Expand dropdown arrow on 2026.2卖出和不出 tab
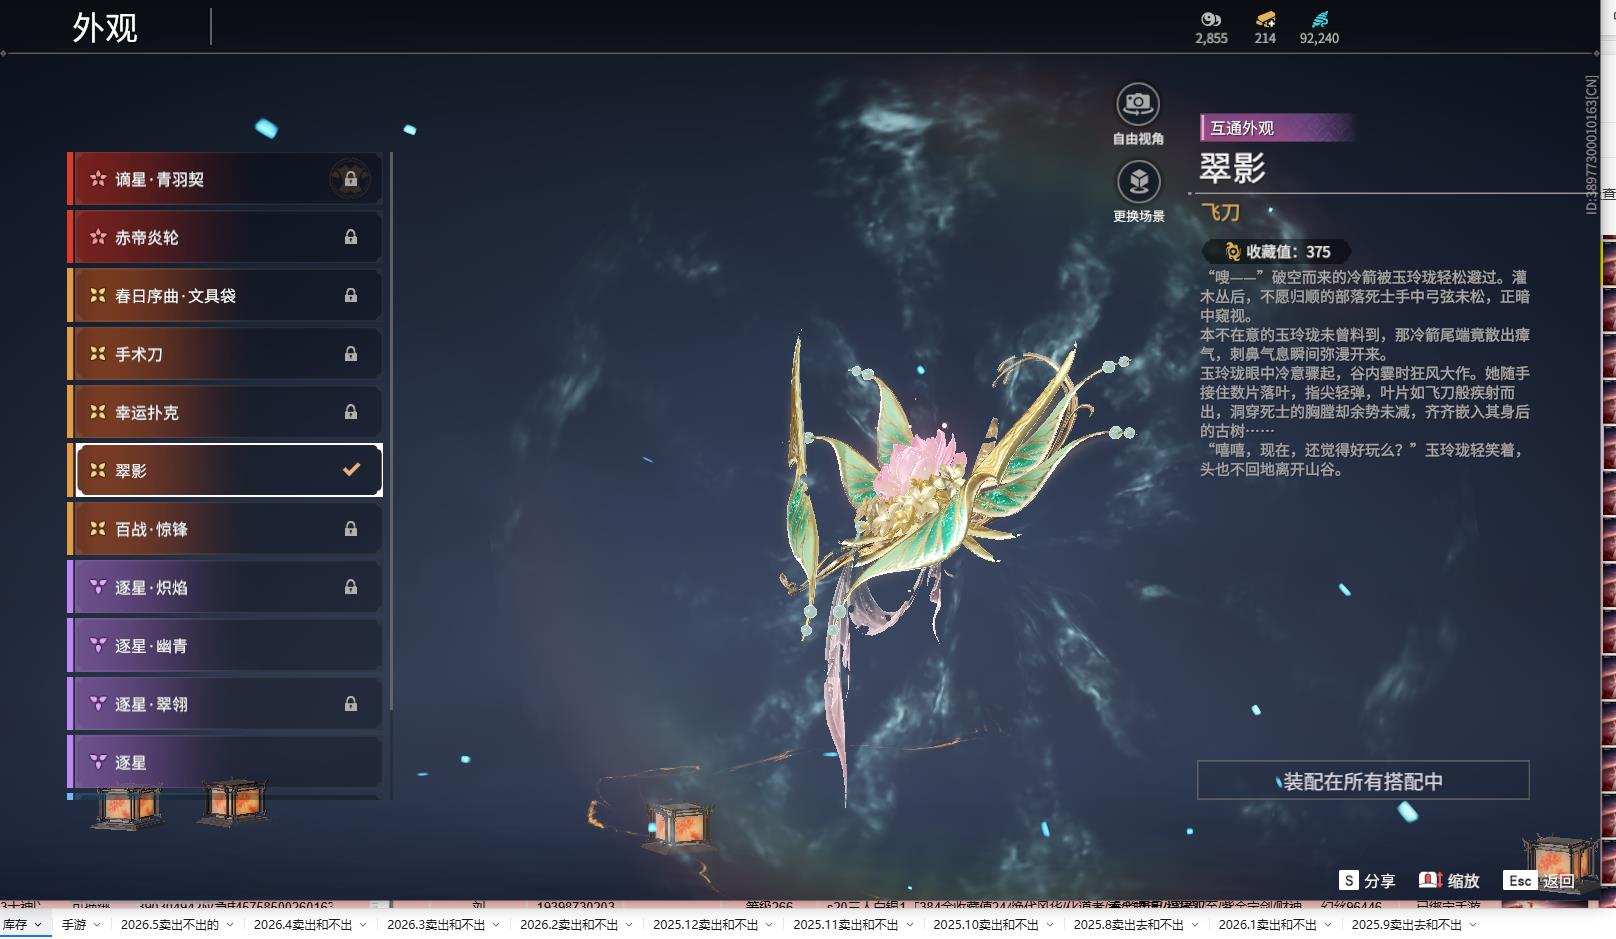 [x=631, y=925]
